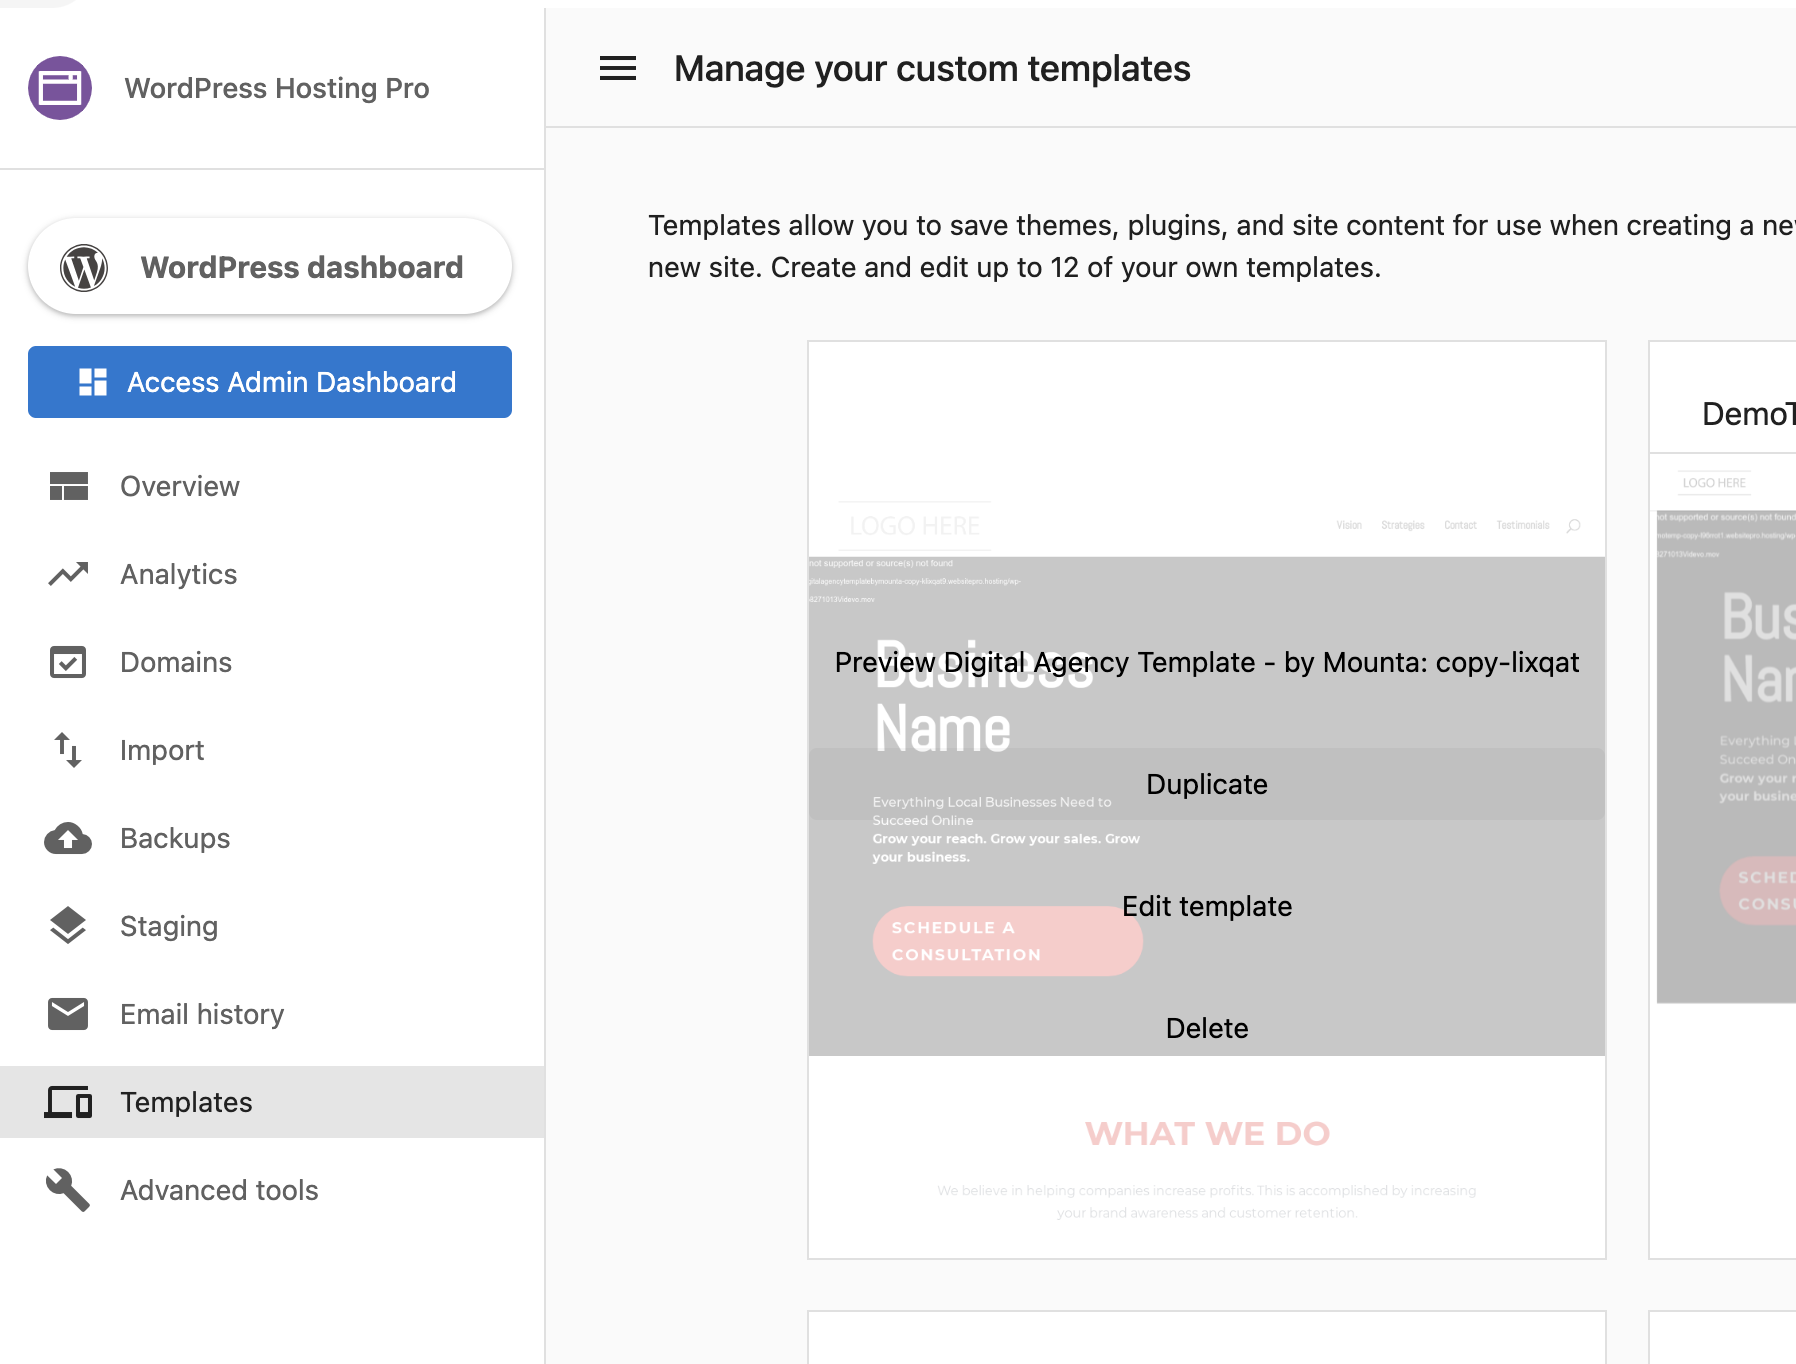Click the Staging layers icon

(x=67, y=926)
